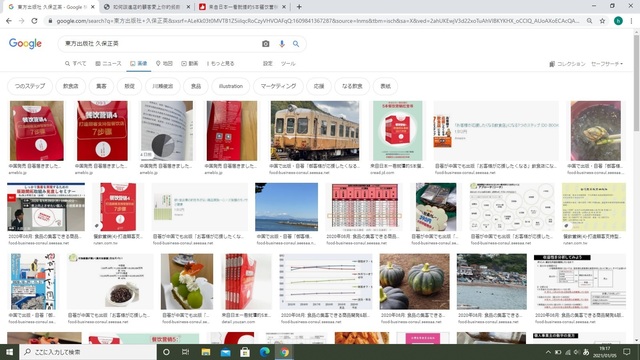The width and height of the screenshot is (640, 360).
Task: Open Mail app from taskbar
Action: [x=225, y=352]
